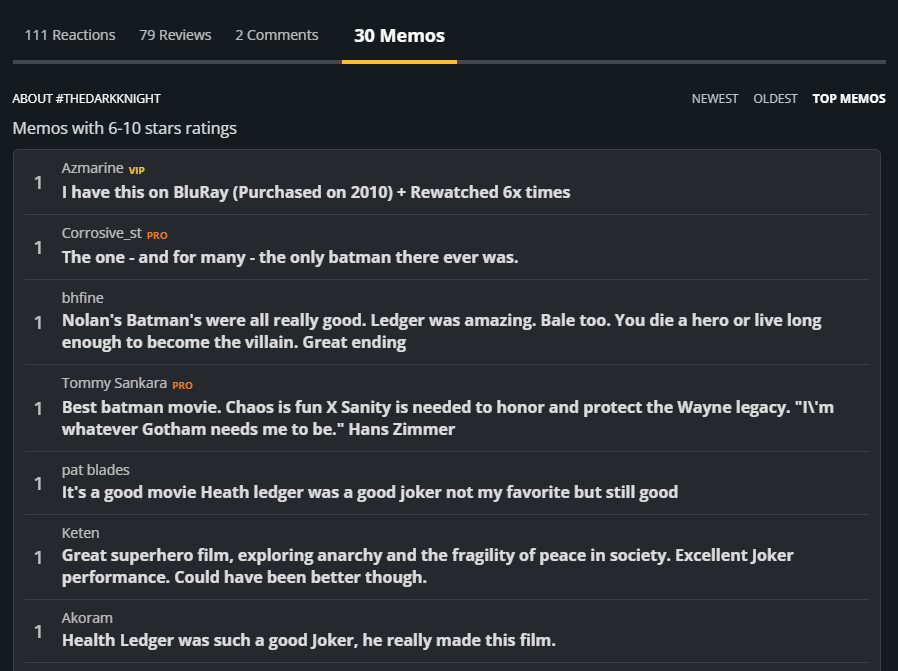
Task: Switch to the 79 Reviews tab
Action: [x=175, y=35]
